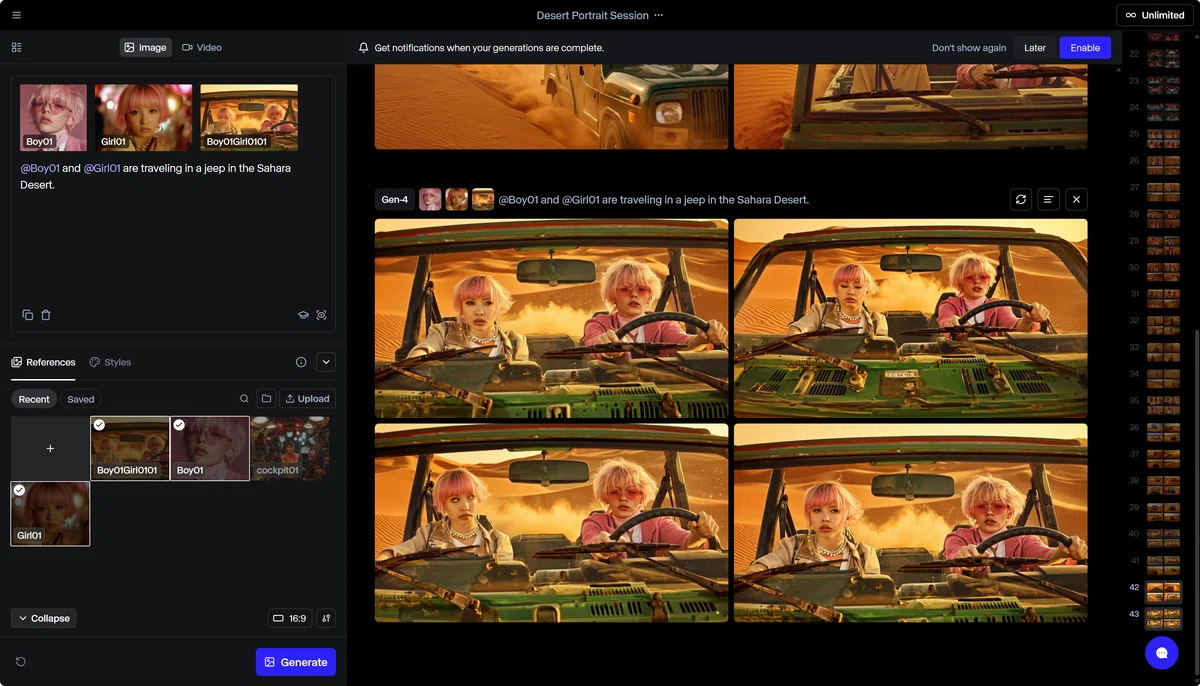
Task: Toggle the sidebar layout icon beside Image tab
Action: pyautogui.click(x=16, y=47)
